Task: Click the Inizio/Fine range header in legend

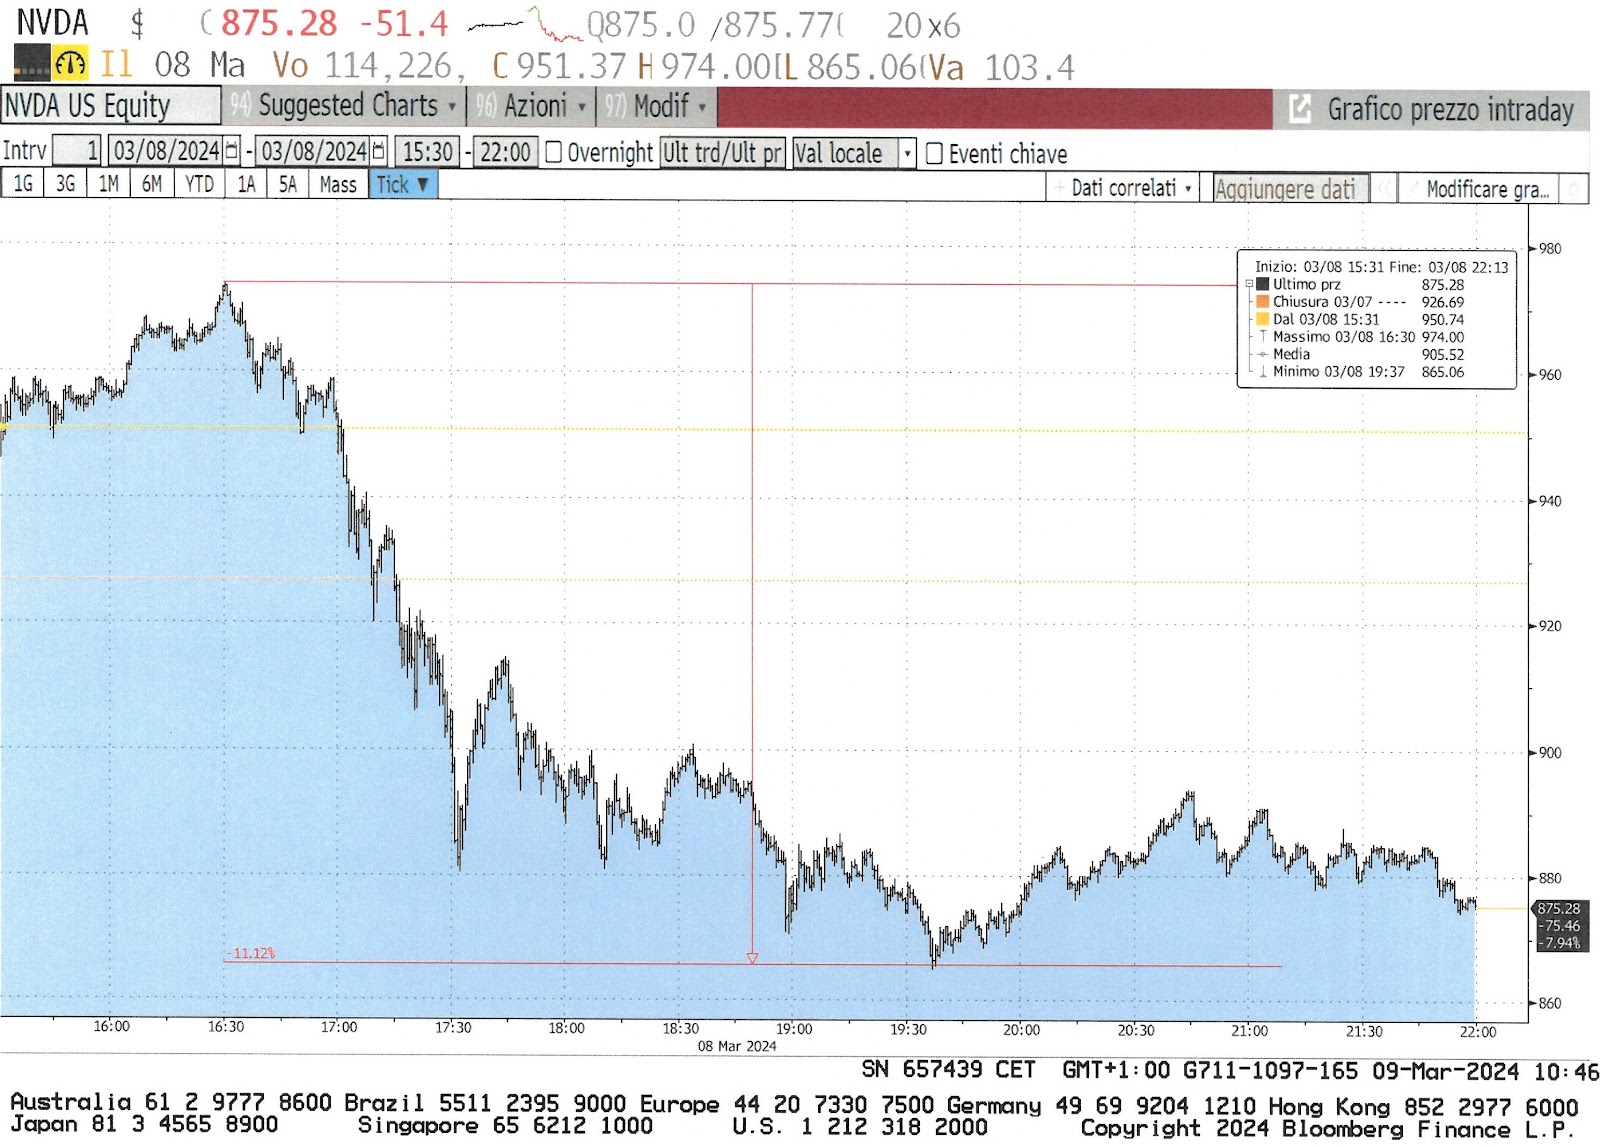Action: (x=1381, y=267)
